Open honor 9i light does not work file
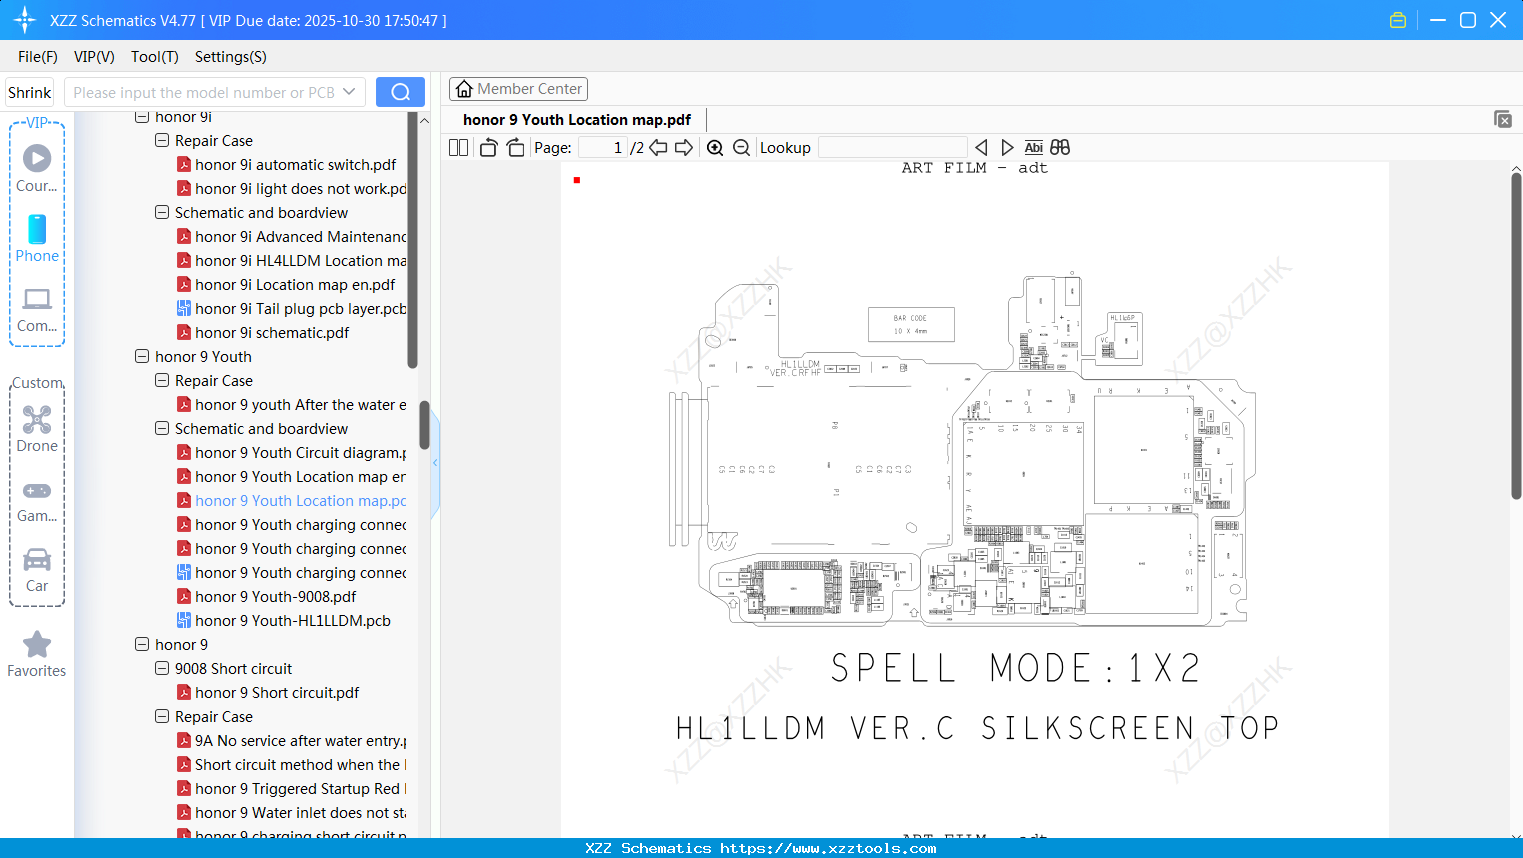The height and width of the screenshot is (858, 1523). pos(292,189)
